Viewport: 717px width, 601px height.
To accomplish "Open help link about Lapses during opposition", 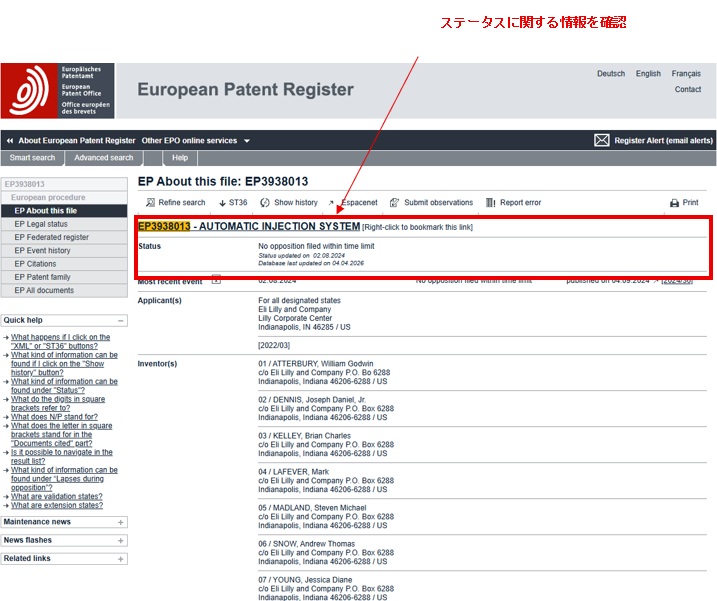I will [x=64, y=479].
